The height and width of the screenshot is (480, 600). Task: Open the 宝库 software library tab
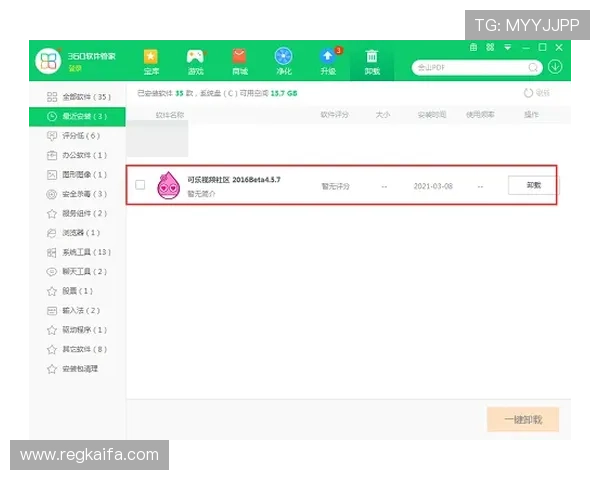(x=151, y=62)
